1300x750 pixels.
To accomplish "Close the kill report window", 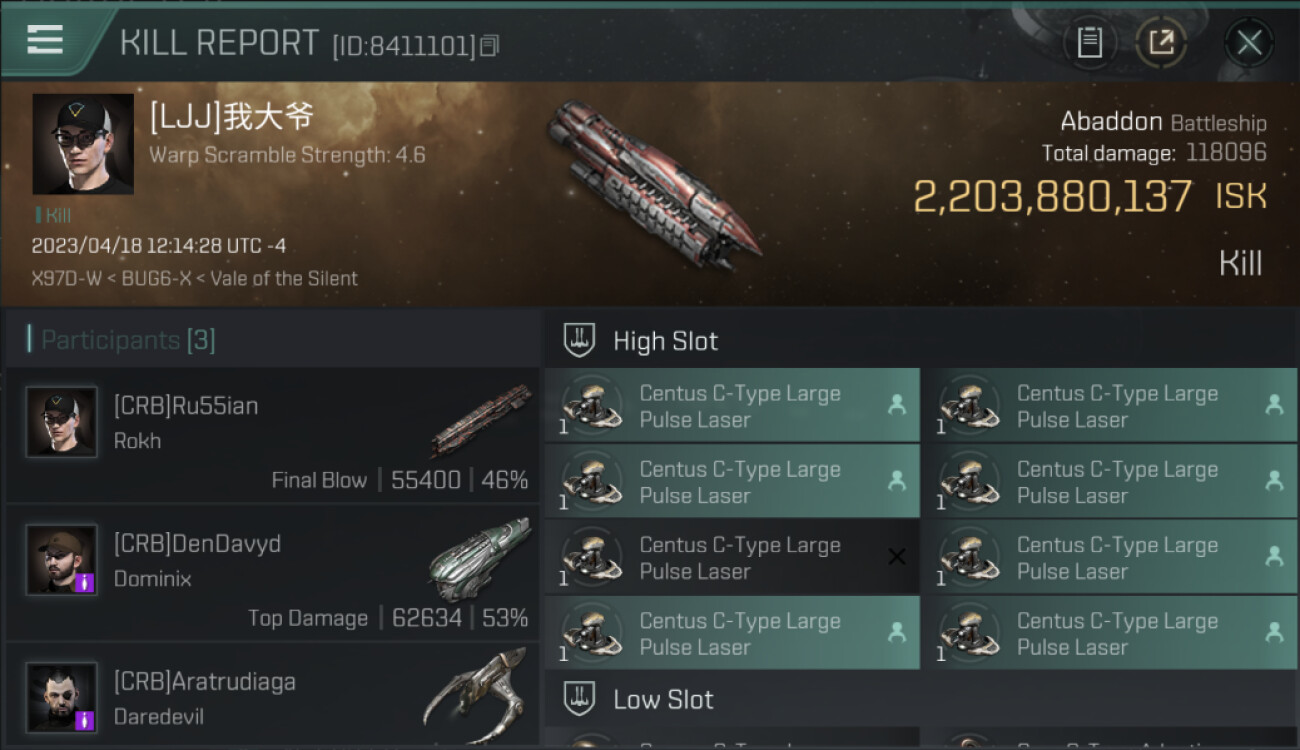I will pos(1248,42).
